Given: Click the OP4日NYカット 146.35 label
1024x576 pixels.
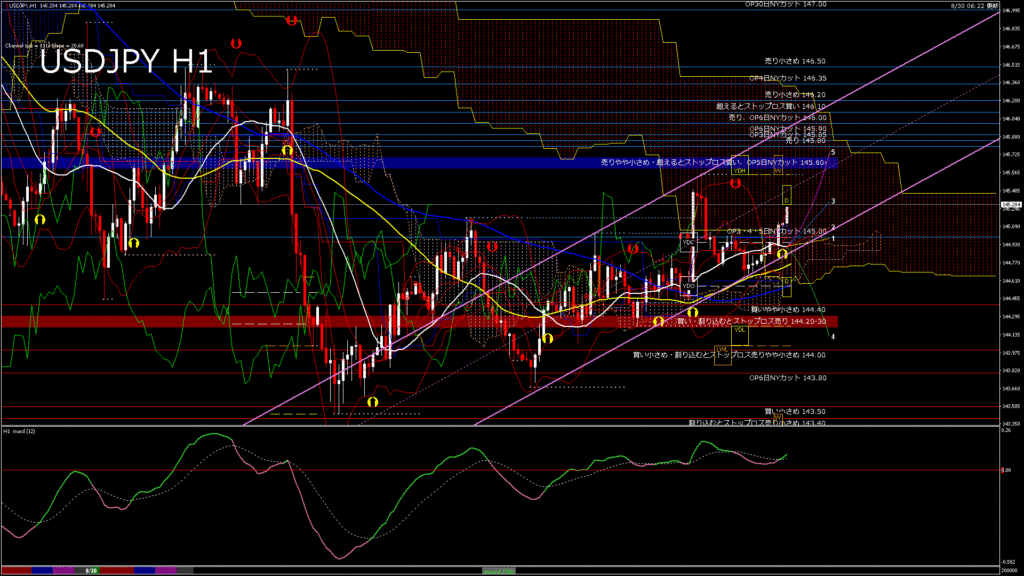Looking at the screenshot, I should tap(788, 78).
